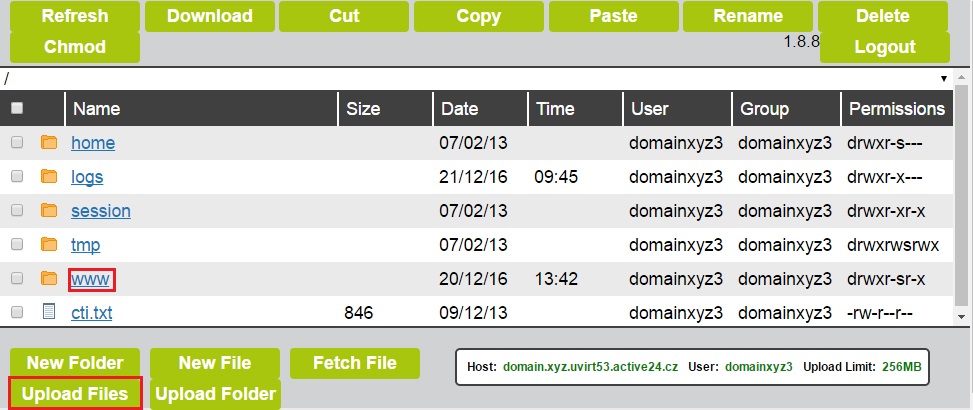Open the cti.txt file link
The image size is (973, 410).
[92, 313]
